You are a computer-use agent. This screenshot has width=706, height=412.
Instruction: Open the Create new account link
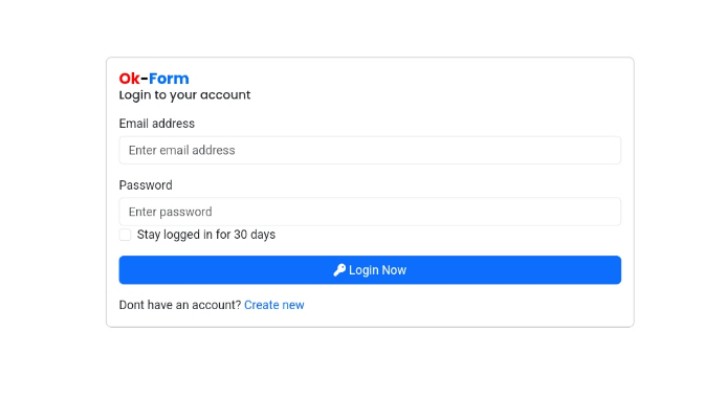point(274,305)
